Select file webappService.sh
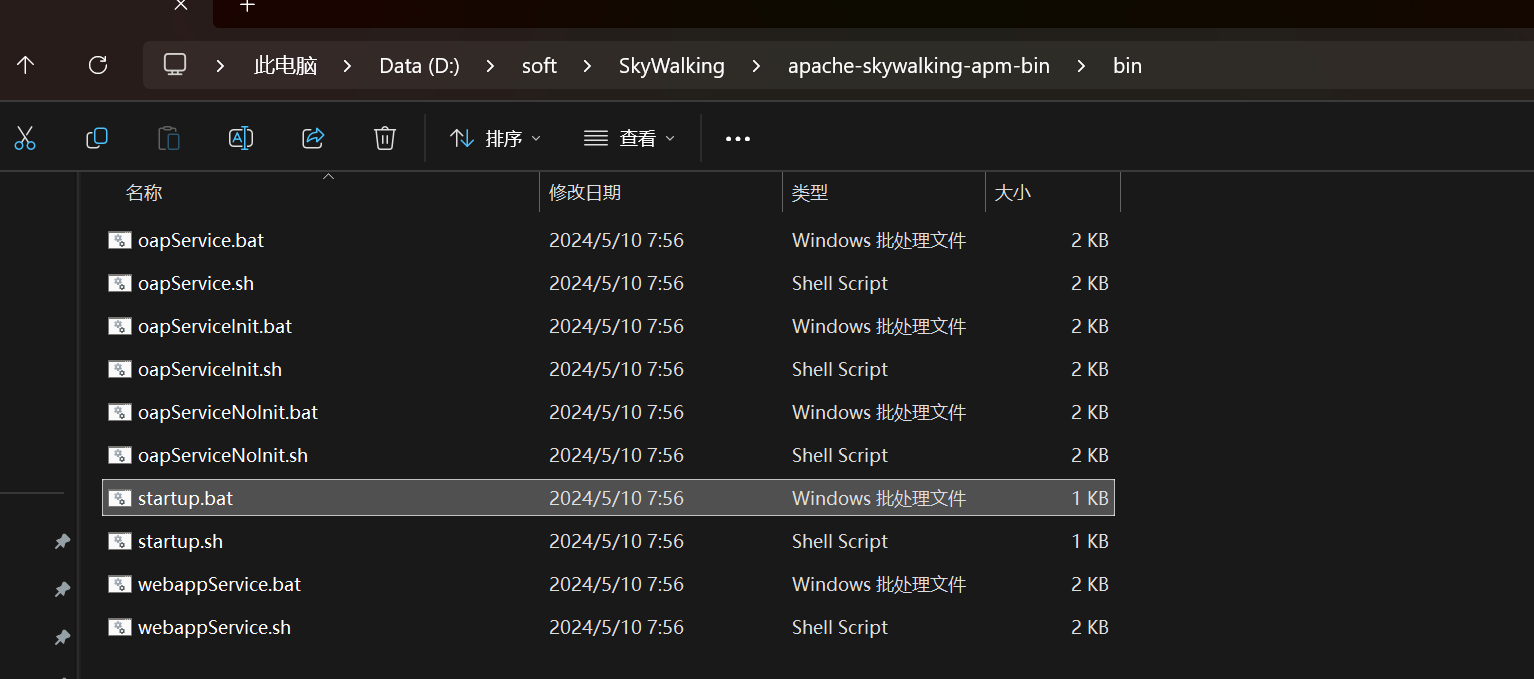 [608, 627]
